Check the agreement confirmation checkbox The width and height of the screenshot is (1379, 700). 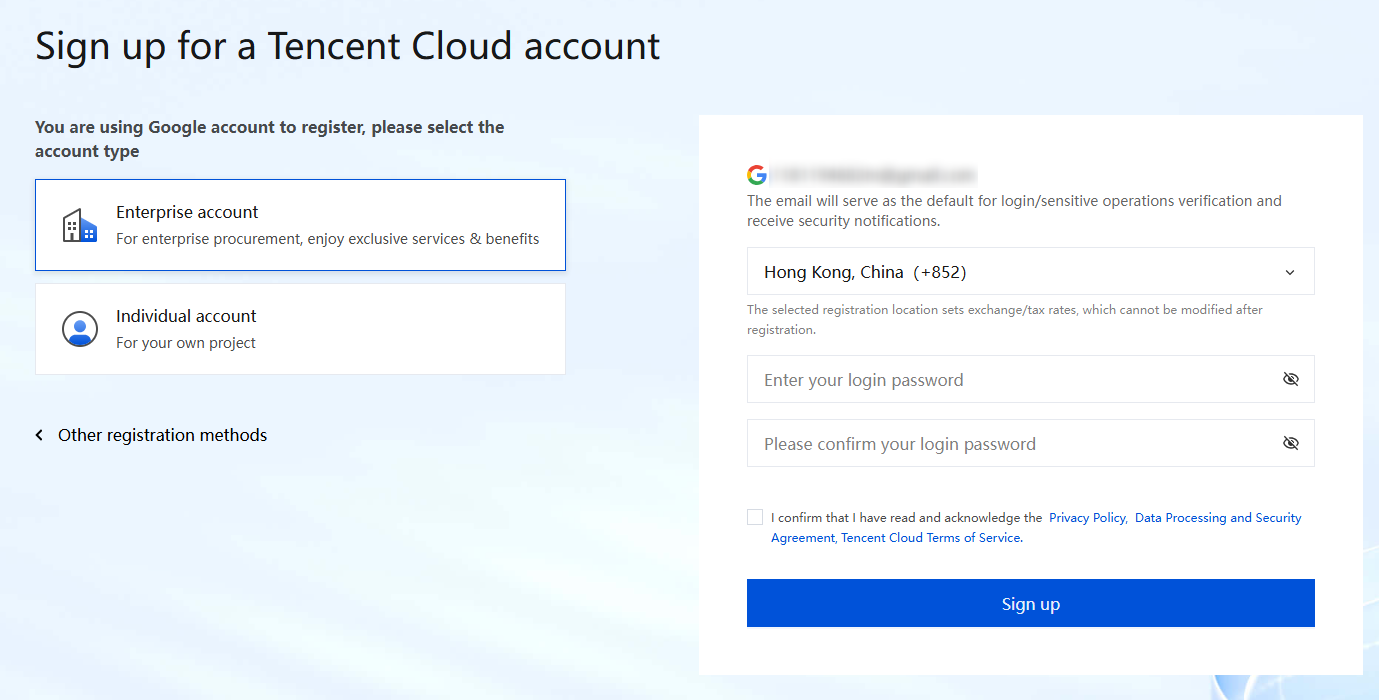755,517
